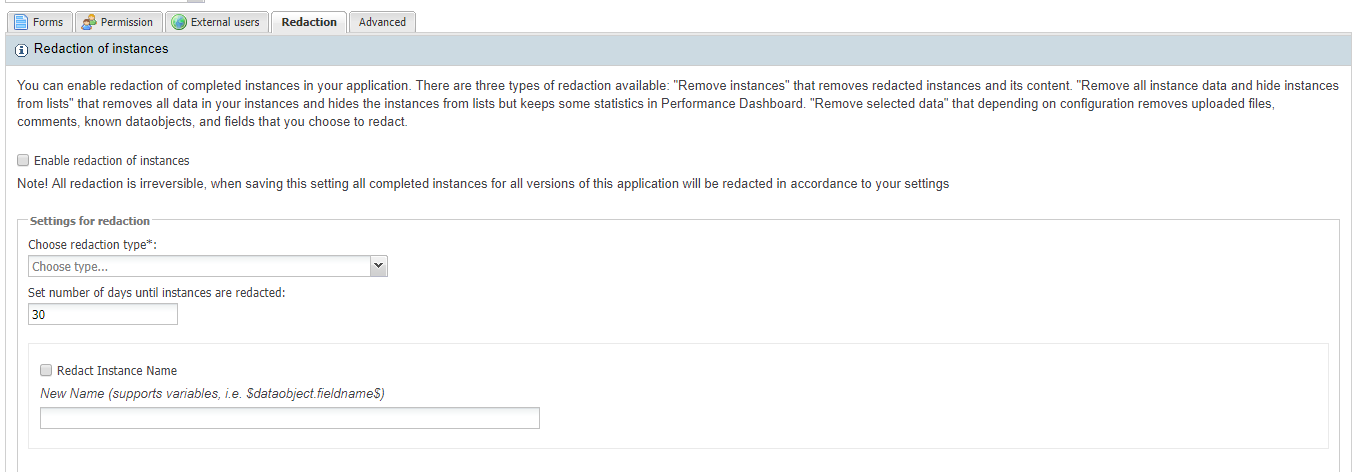
Task: Switch to the Advanced tab
Action: point(382,22)
